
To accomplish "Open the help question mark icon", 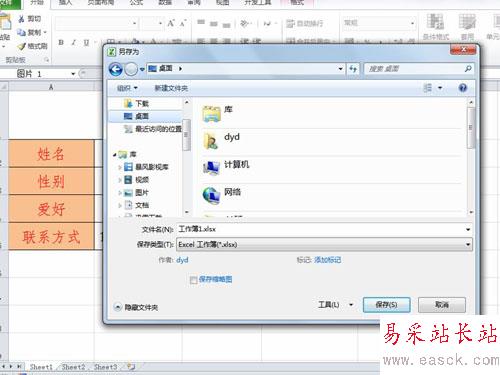I will (463, 88).
